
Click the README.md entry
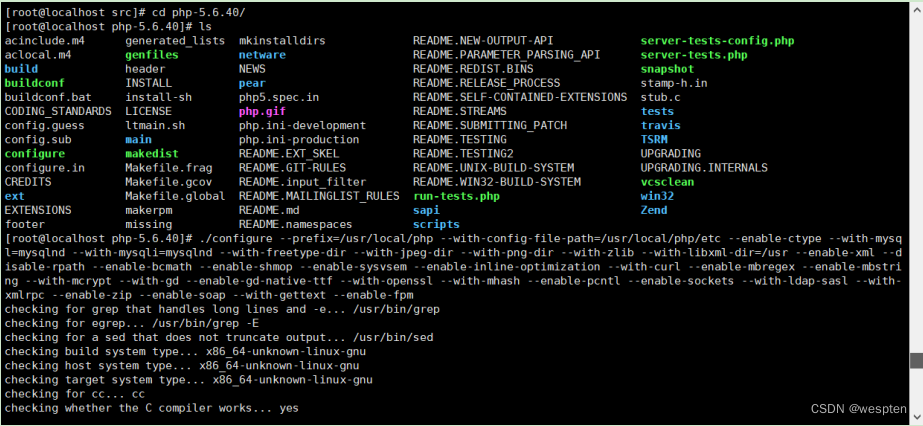coord(269,211)
